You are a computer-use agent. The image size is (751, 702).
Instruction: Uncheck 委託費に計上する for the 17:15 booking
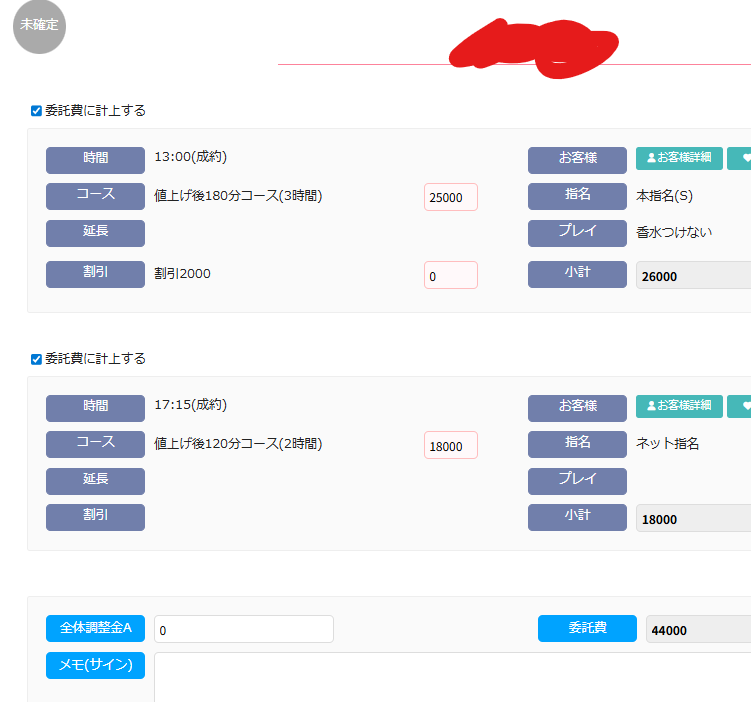[37, 359]
